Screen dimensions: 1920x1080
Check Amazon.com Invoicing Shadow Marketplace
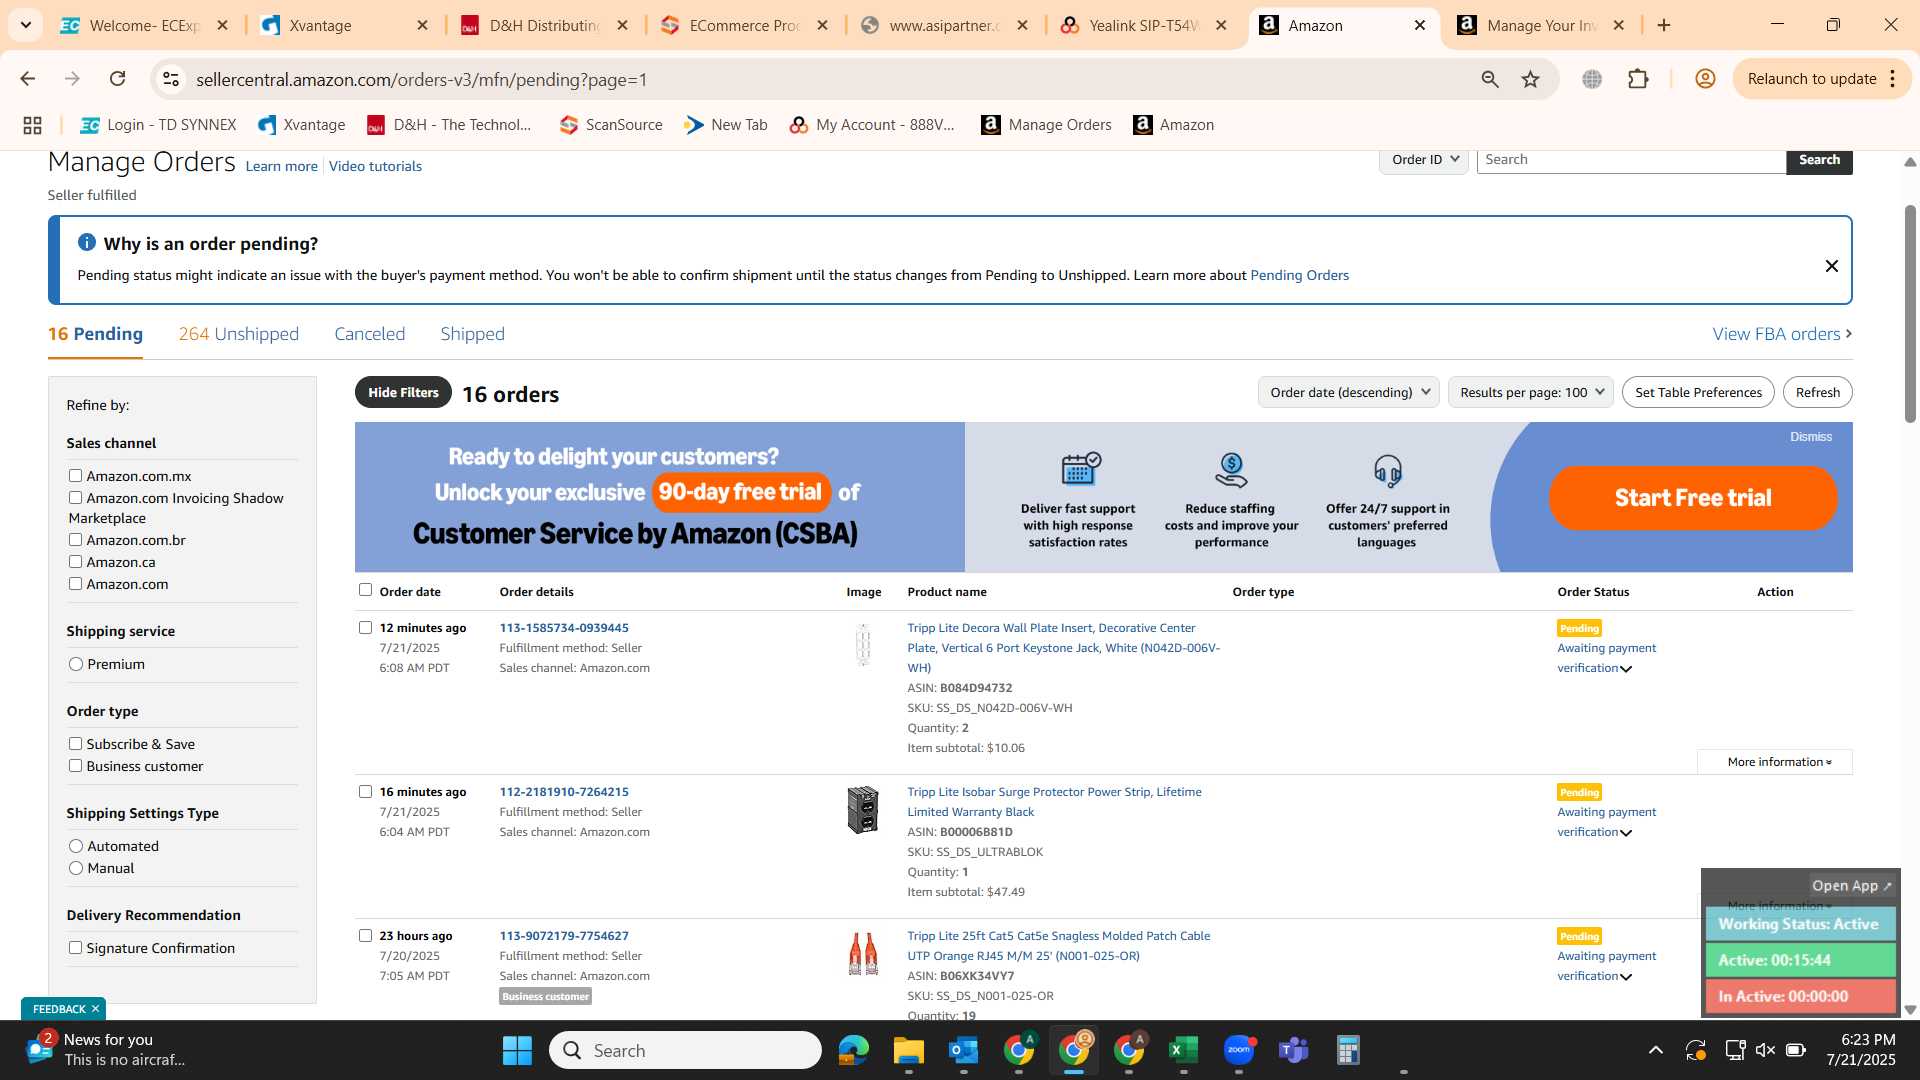[x=75, y=498]
